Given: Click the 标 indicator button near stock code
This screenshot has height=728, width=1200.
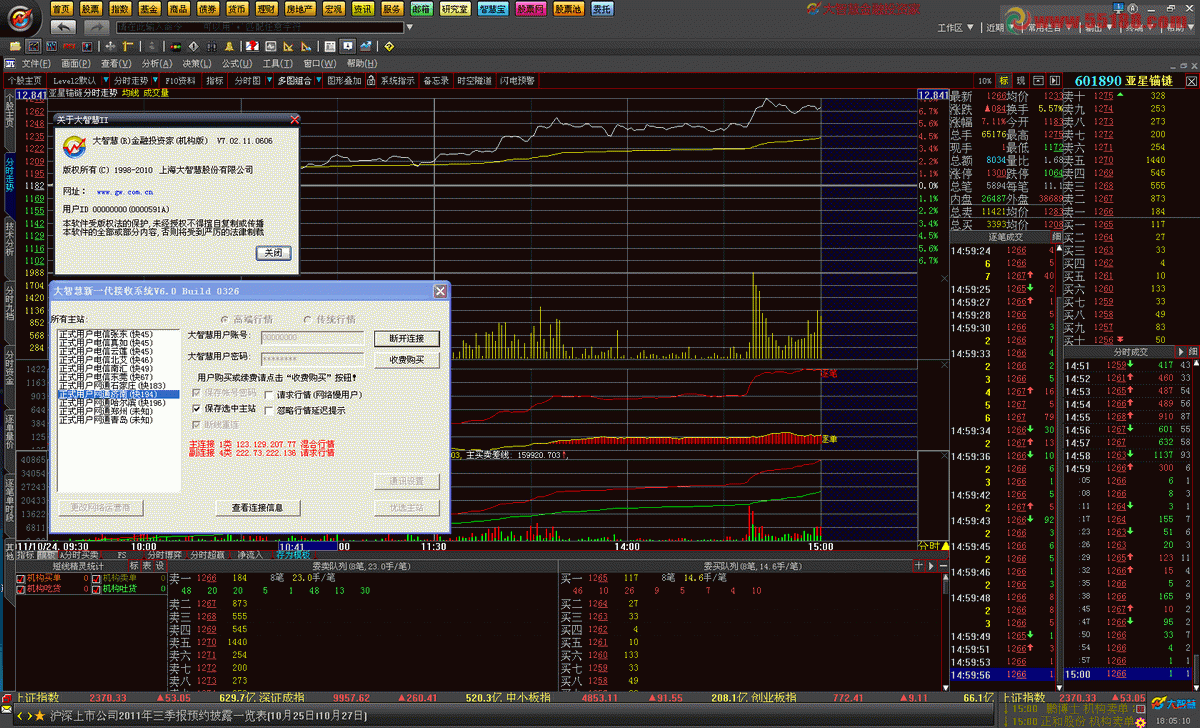Looking at the screenshot, I should (1004, 80).
